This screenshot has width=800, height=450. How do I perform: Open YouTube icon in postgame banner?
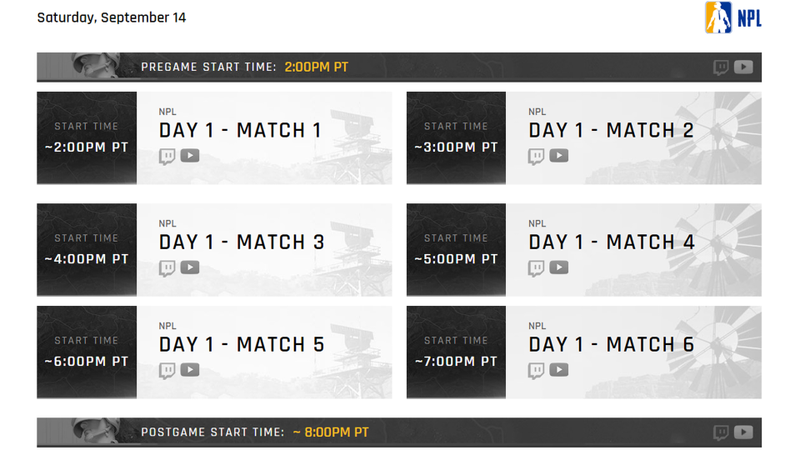(743, 432)
